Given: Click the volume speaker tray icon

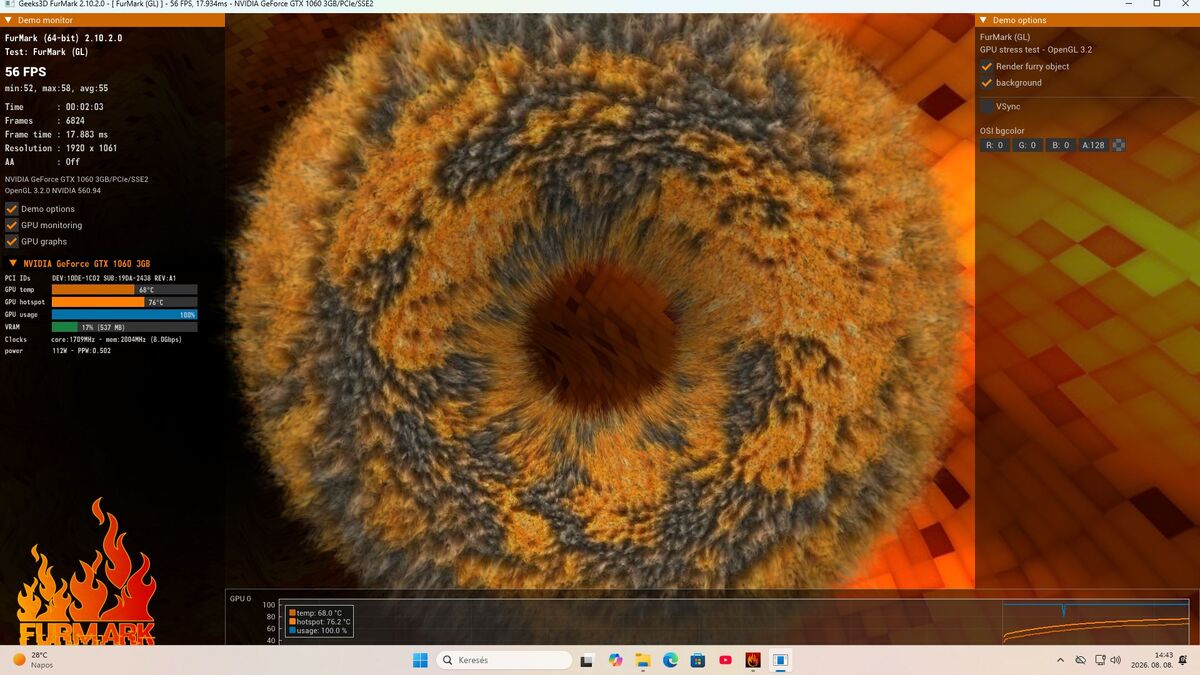Looking at the screenshot, I should coord(1116,660).
